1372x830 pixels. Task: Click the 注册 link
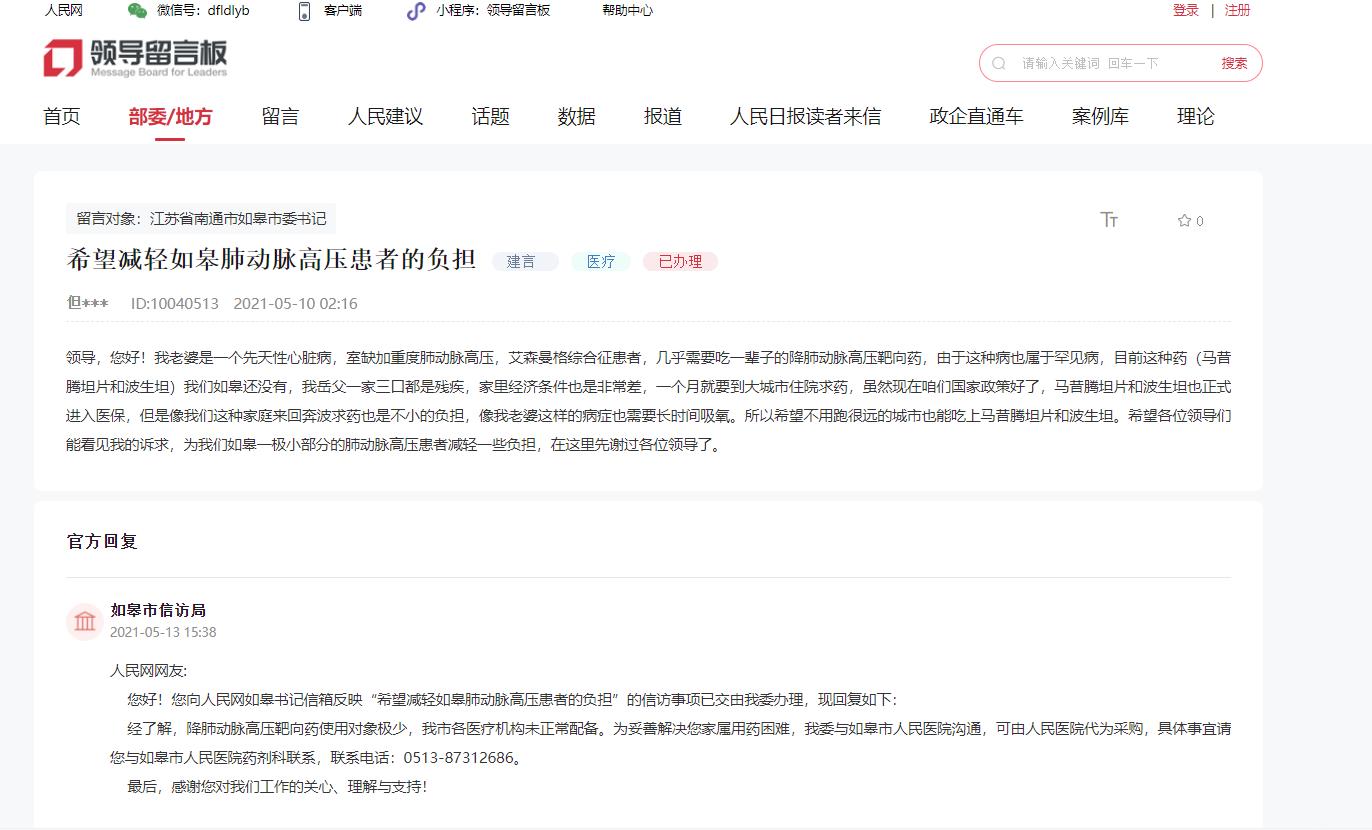pyautogui.click(x=1237, y=10)
